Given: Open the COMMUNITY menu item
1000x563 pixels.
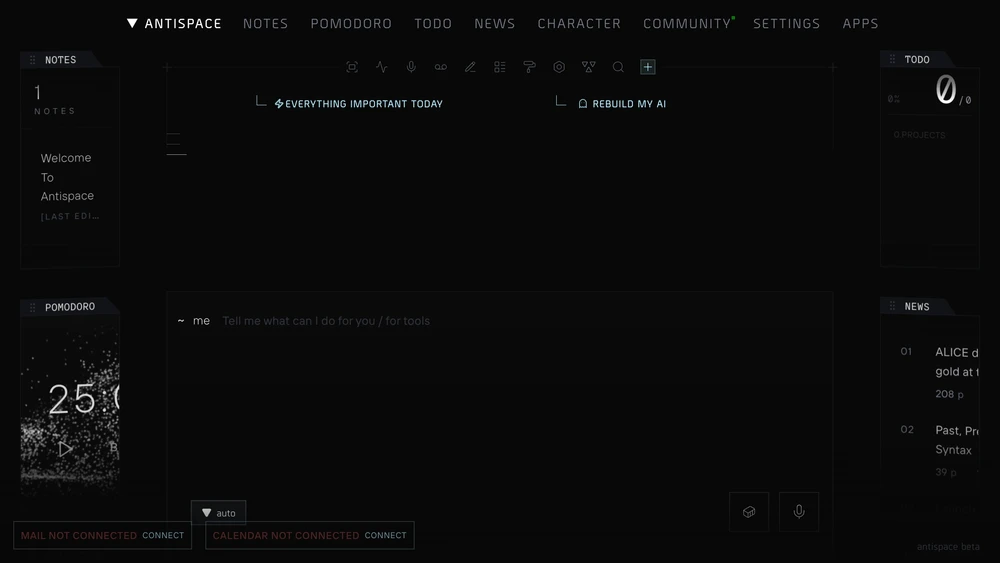Looking at the screenshot, I should (687, 24).
